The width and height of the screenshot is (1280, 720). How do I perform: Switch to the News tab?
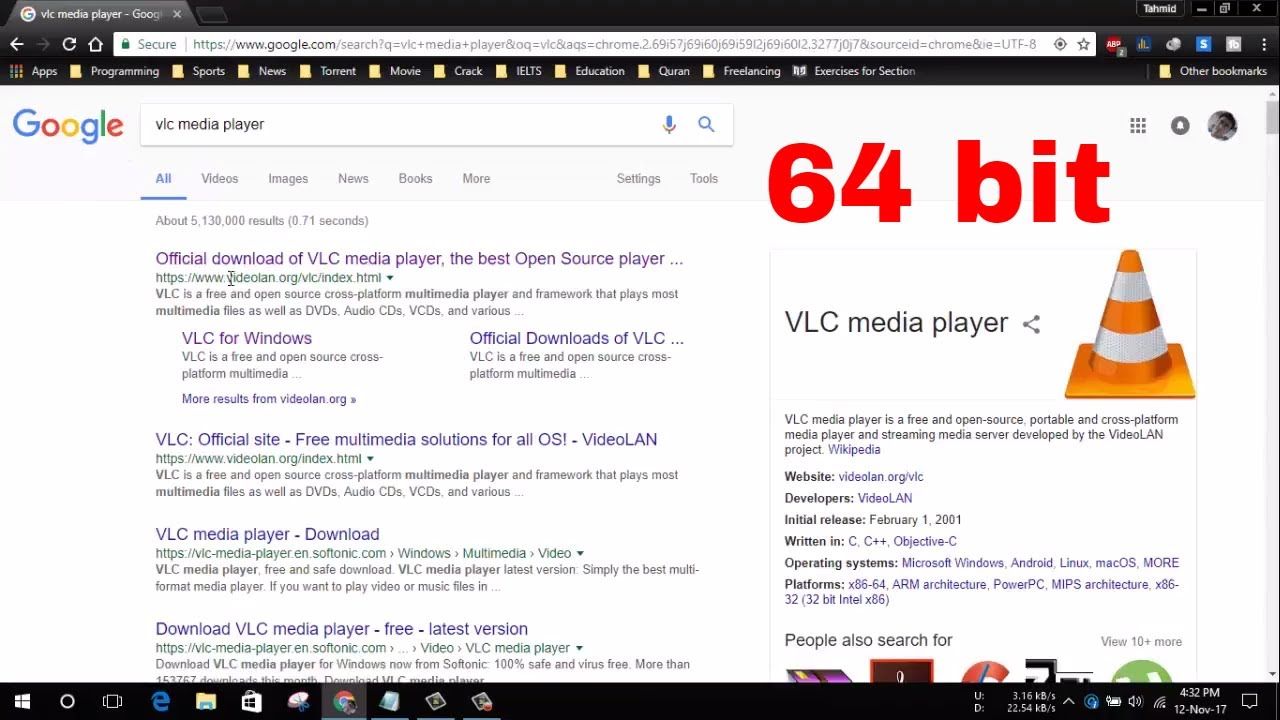[x=353, y=178]
